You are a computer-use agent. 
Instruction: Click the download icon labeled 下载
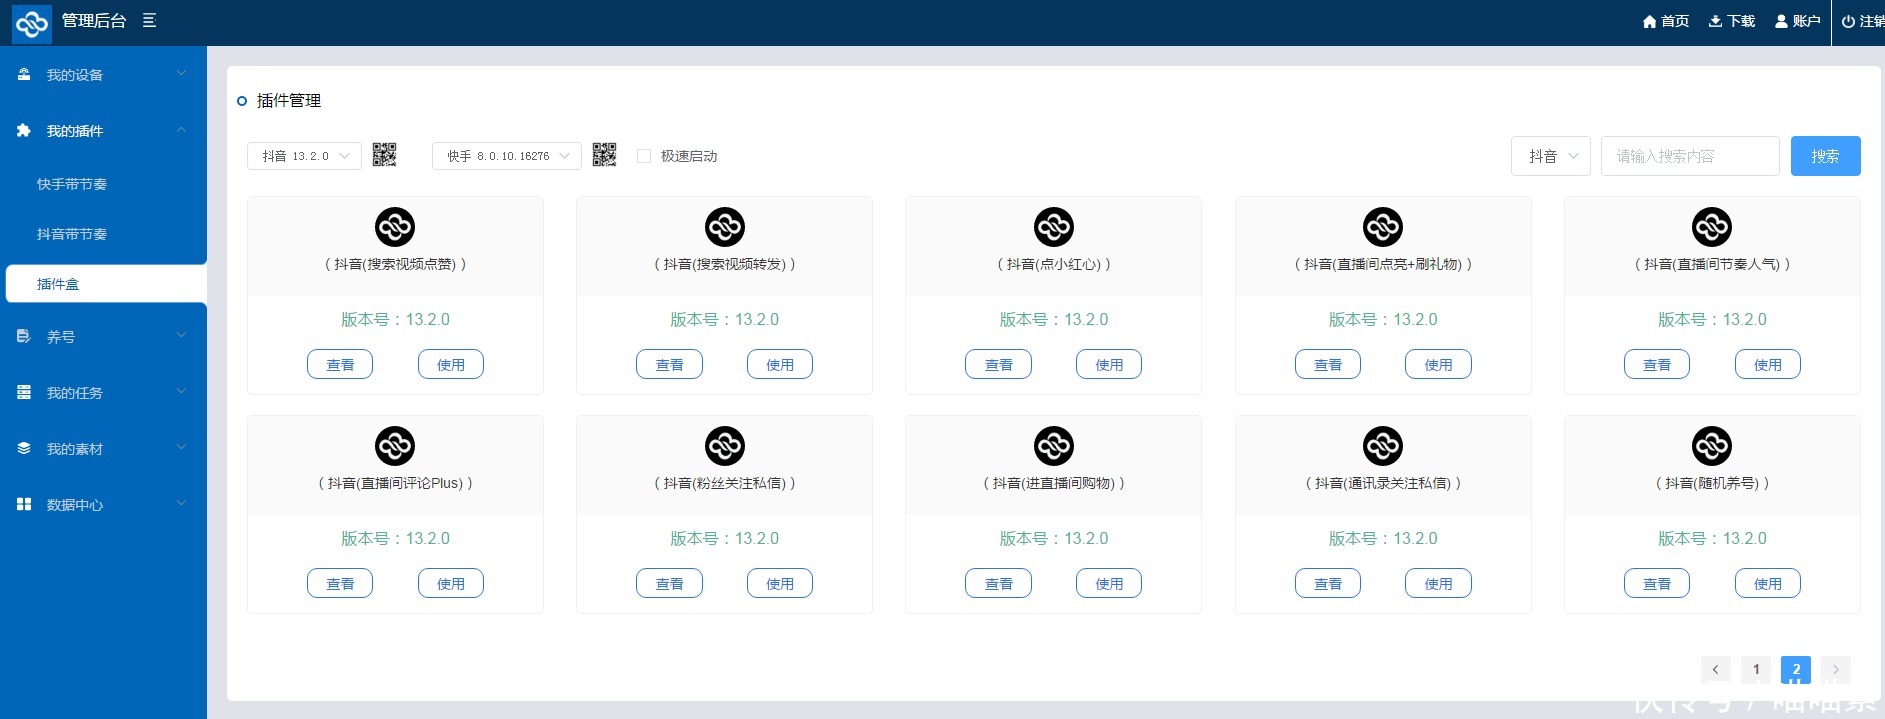pyautogui.click(x=1715, y=21)
